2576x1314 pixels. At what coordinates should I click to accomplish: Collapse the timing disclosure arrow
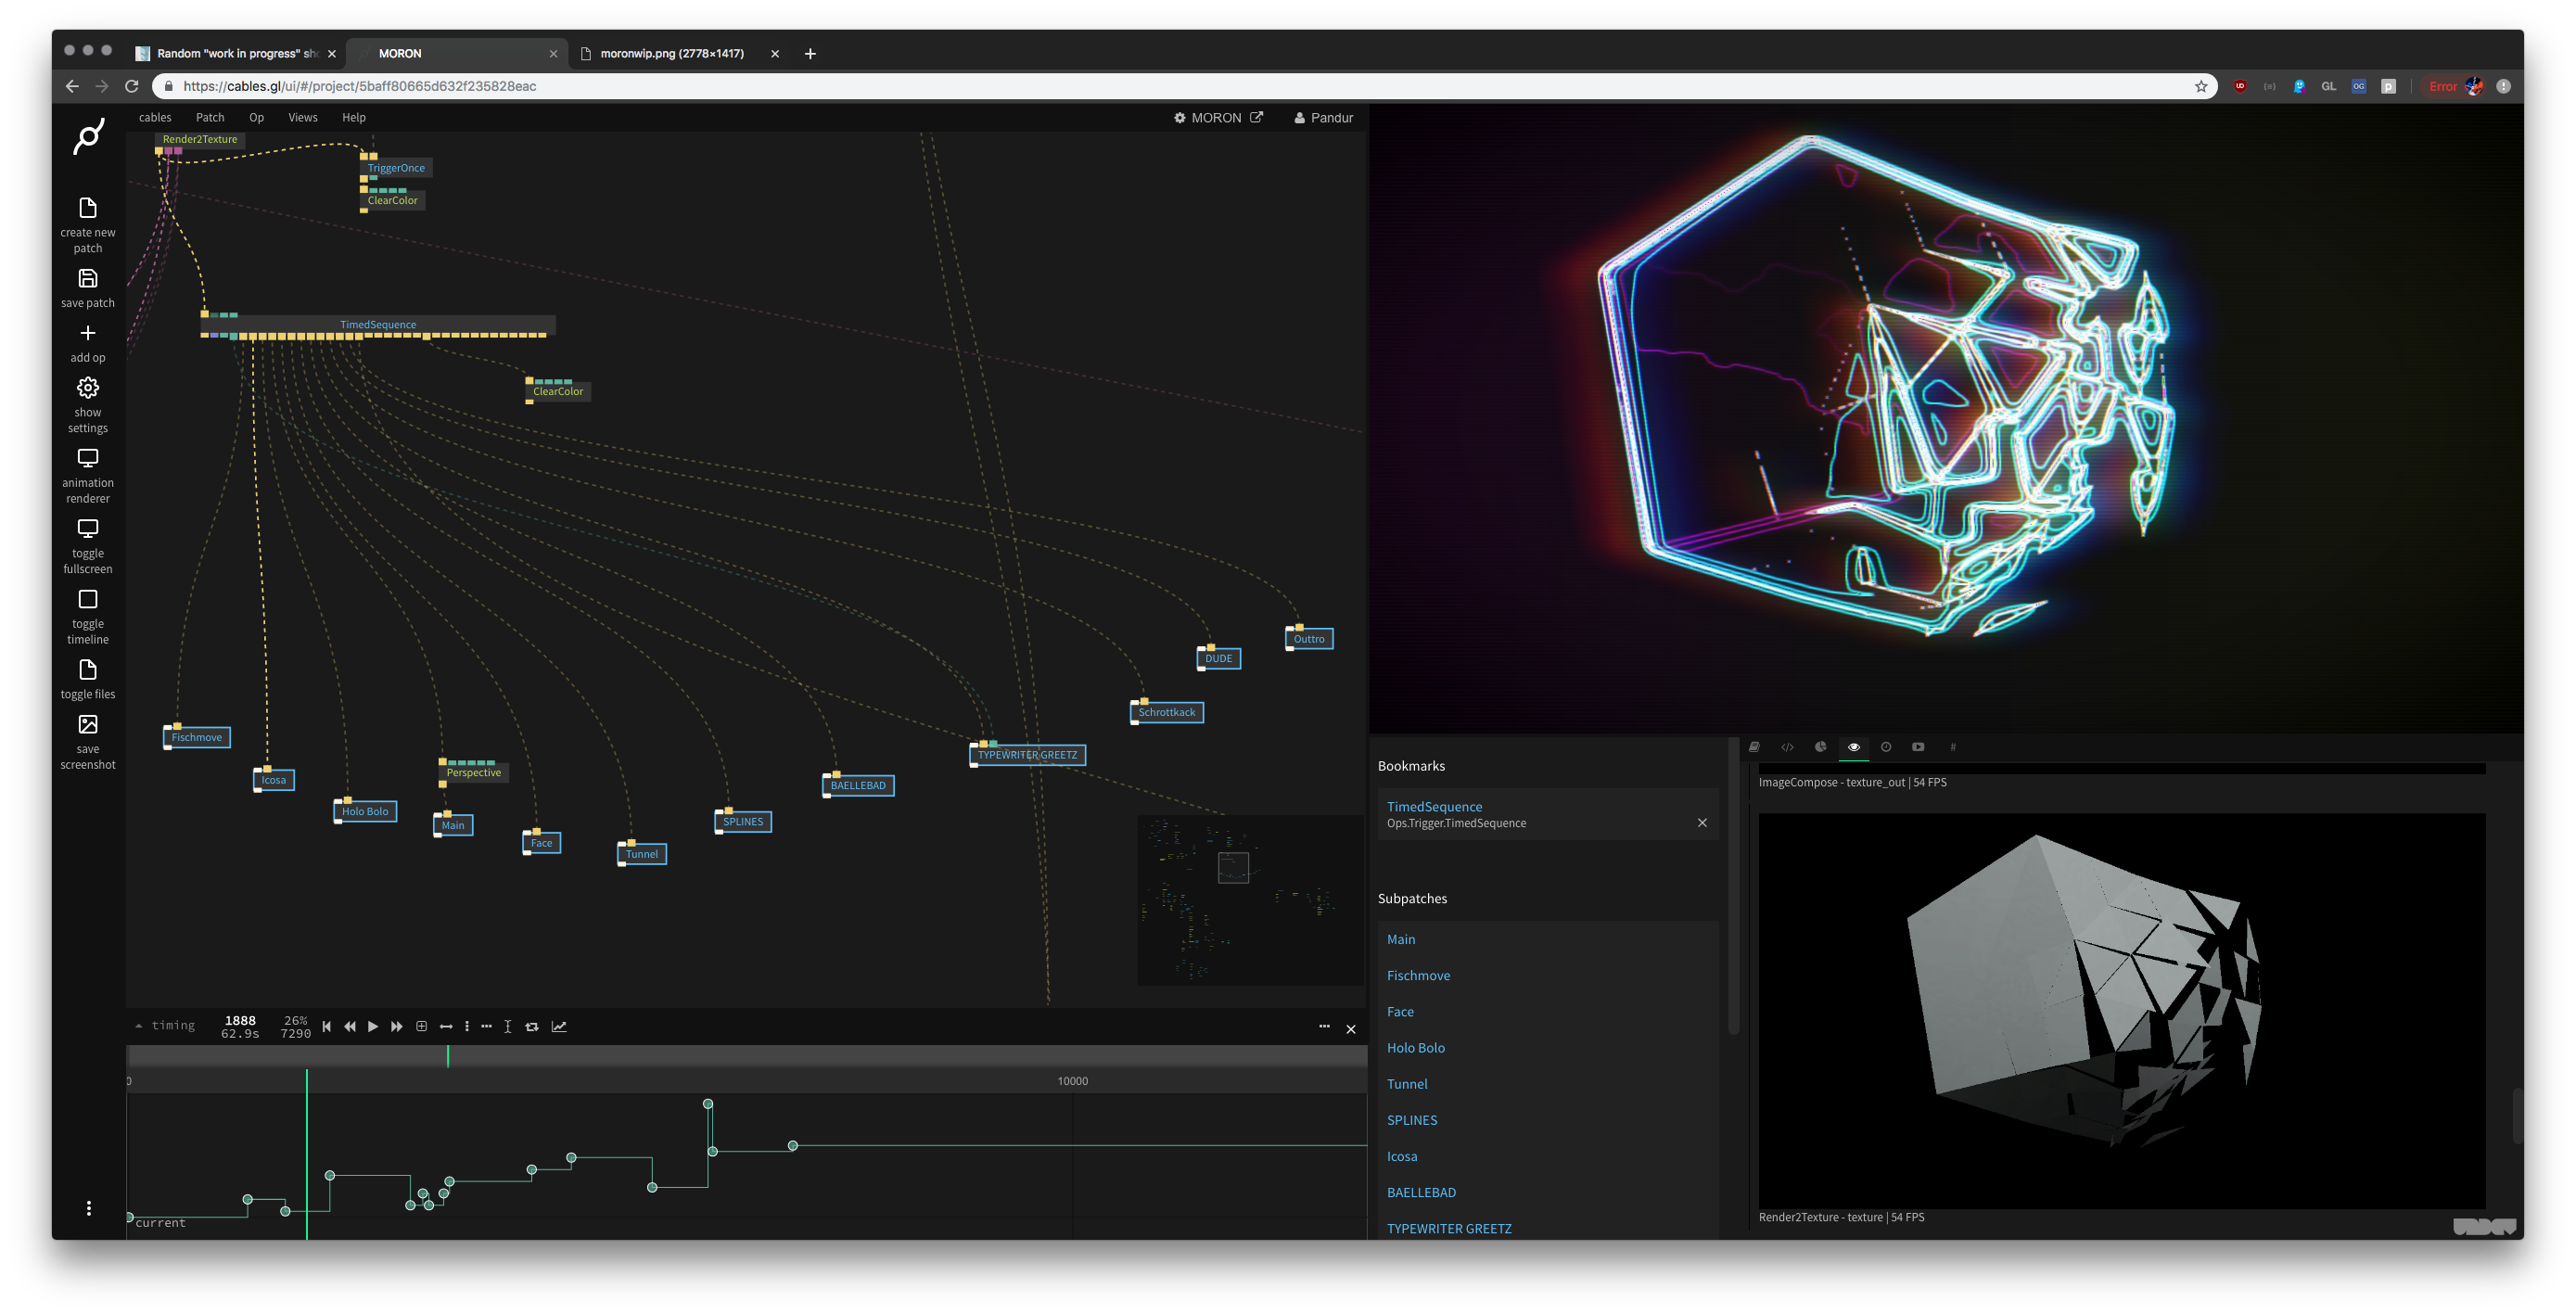pos(138,1025)
